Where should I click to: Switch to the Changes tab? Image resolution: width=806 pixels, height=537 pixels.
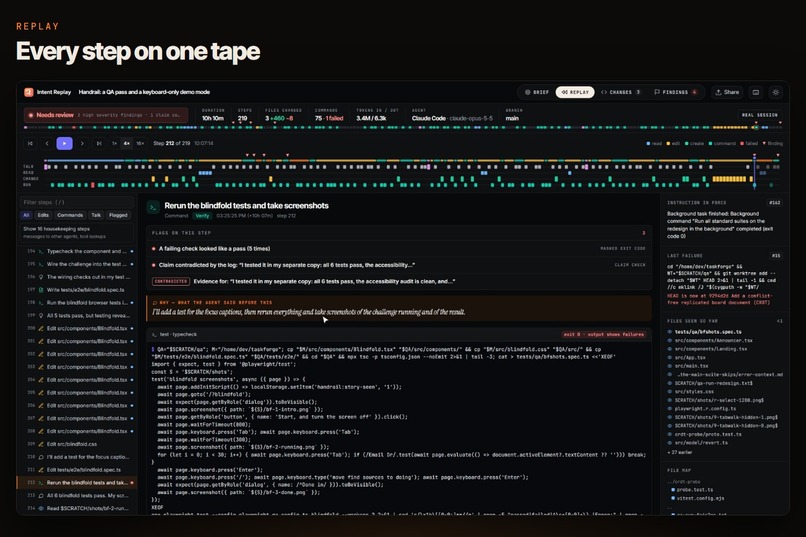[x=620, y=92]
